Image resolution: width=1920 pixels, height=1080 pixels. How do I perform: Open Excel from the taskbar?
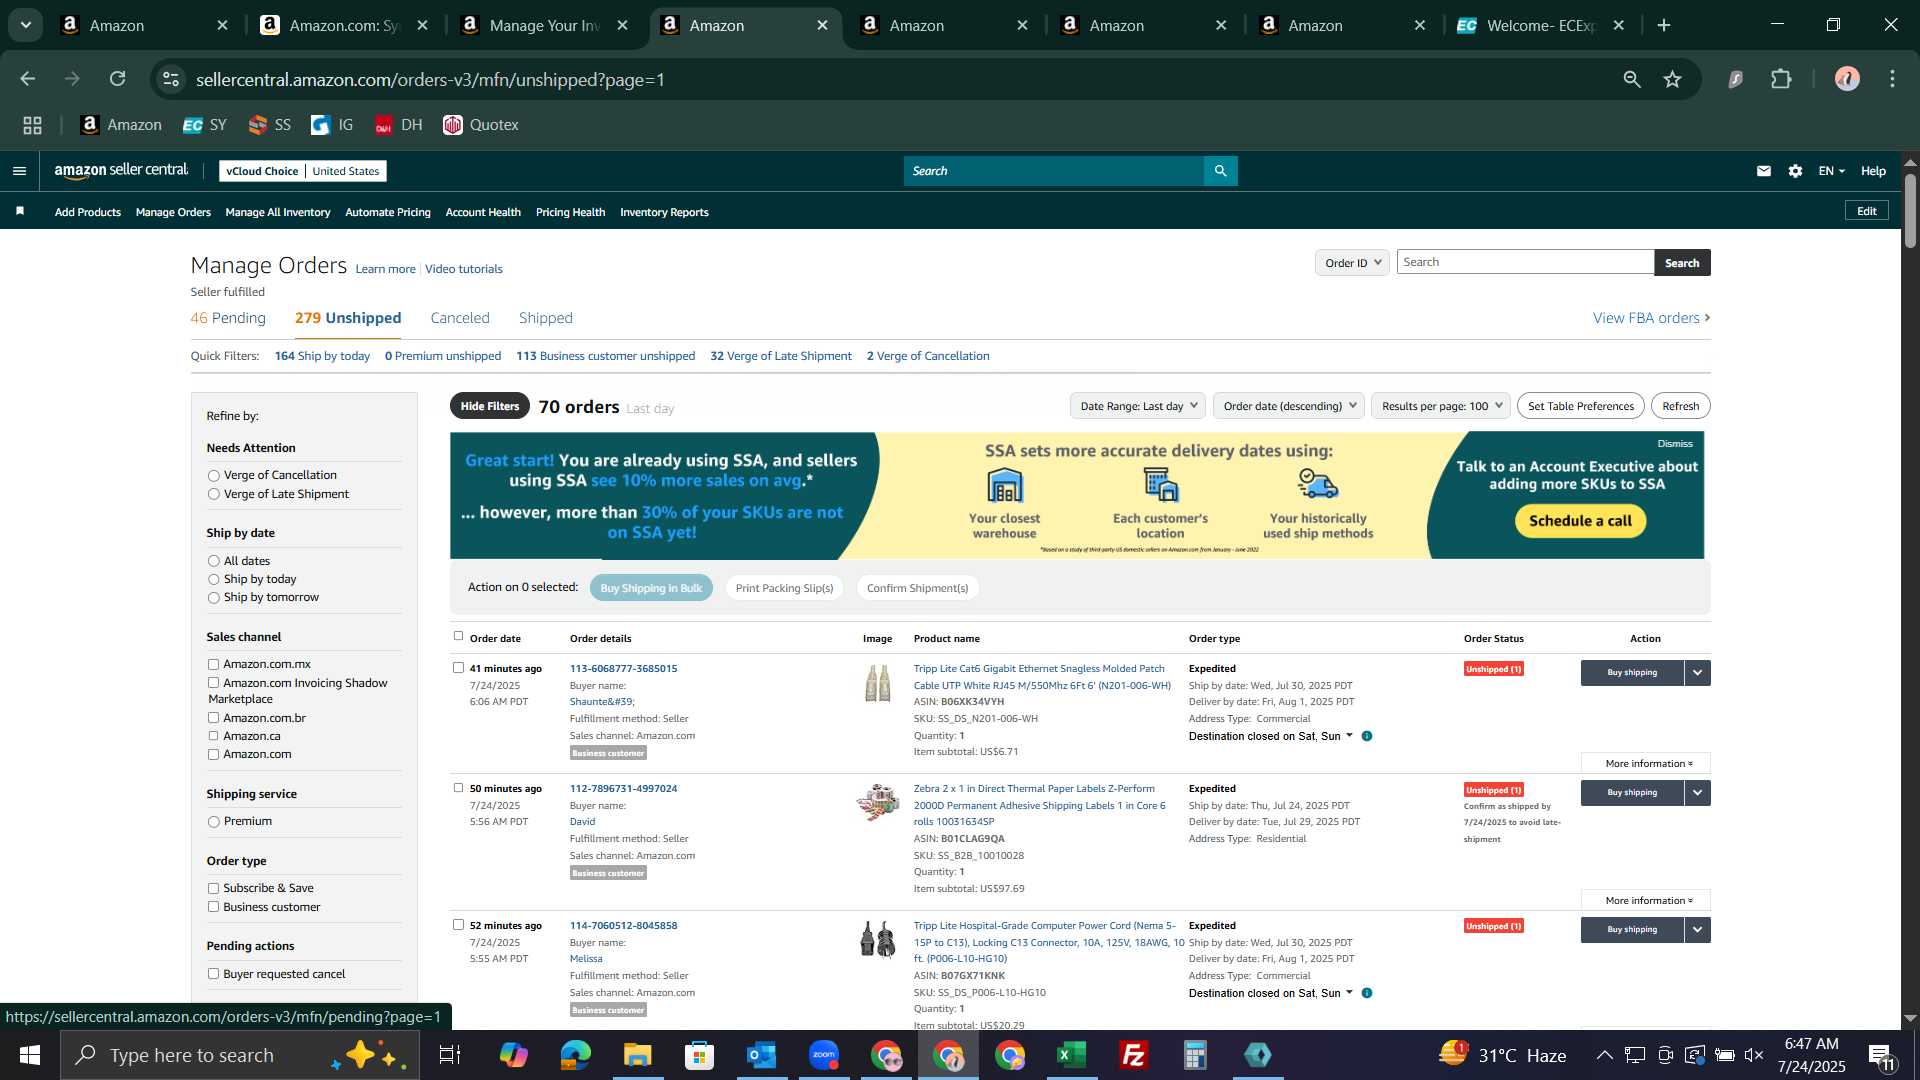1071,1055
